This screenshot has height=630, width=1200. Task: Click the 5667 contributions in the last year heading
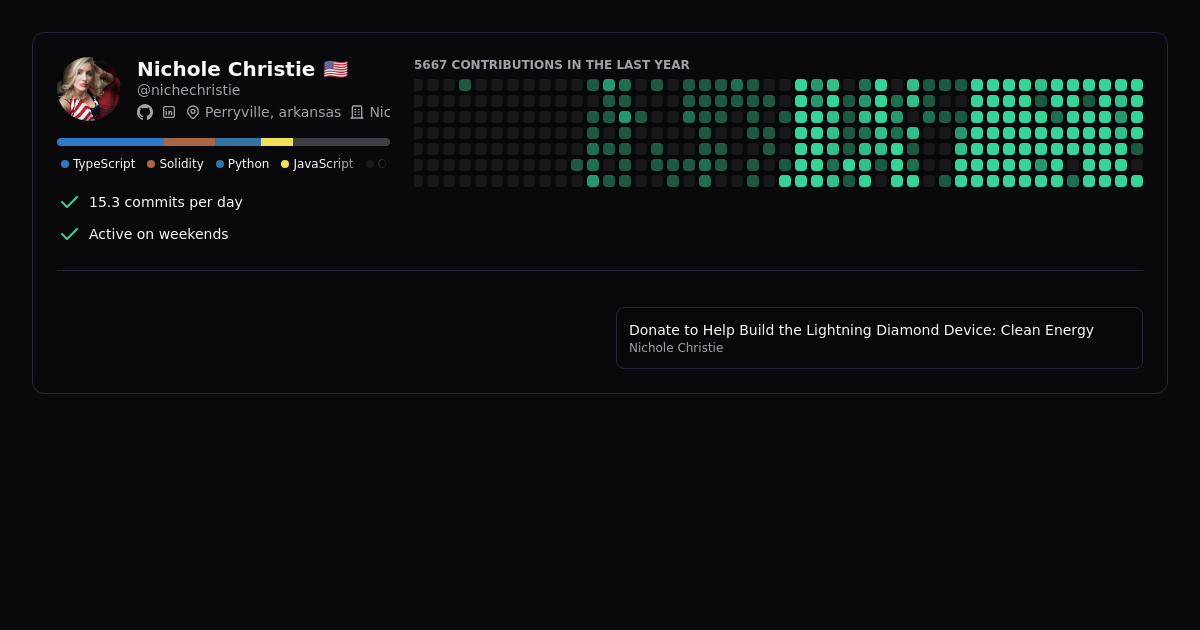[552, 65]
